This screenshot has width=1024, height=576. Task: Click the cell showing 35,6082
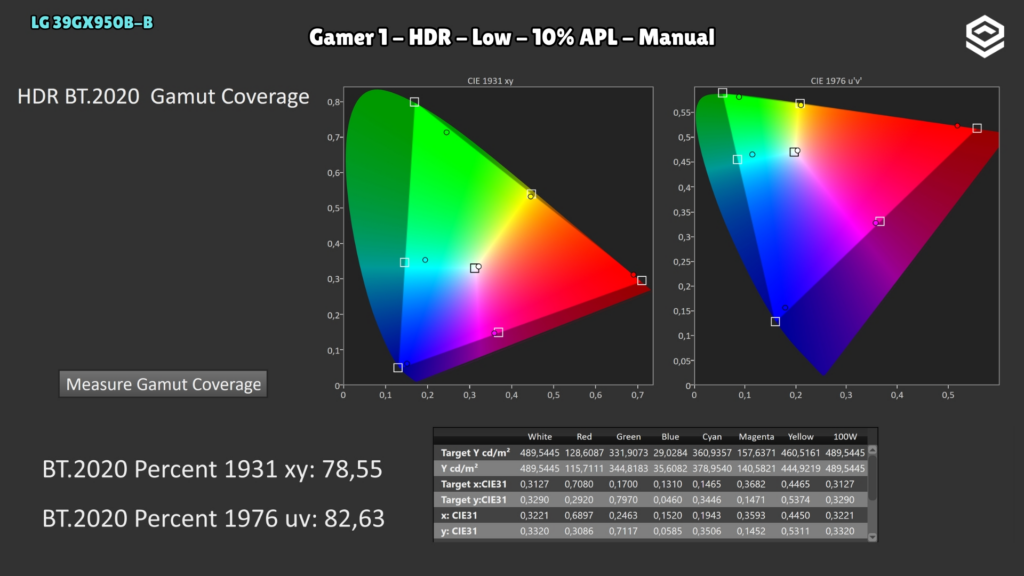click(x=670, y=468)
